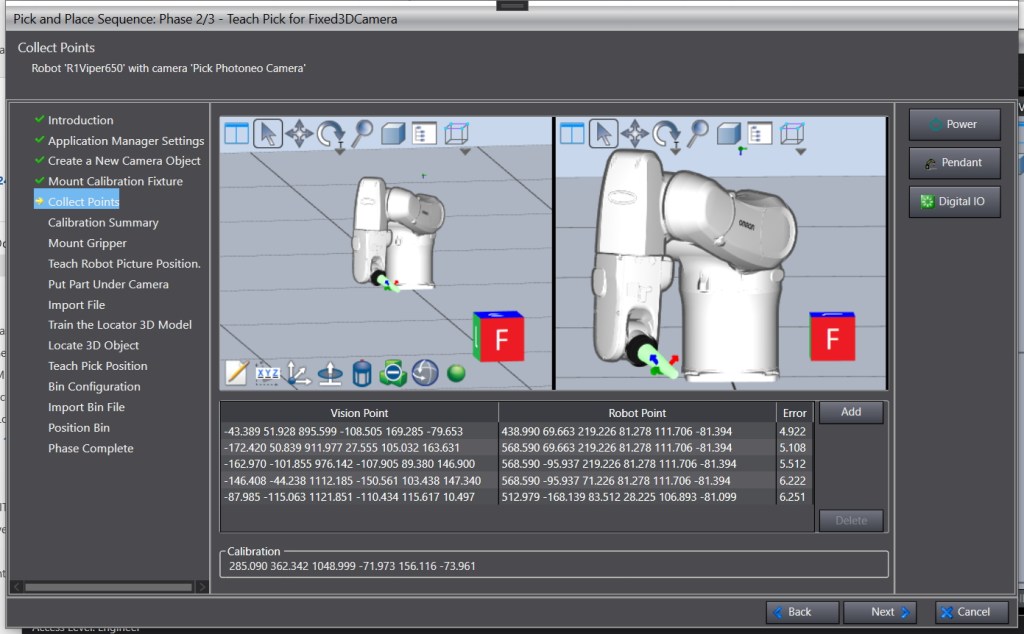Click red F orientation cube in right view

pos(833,337)
